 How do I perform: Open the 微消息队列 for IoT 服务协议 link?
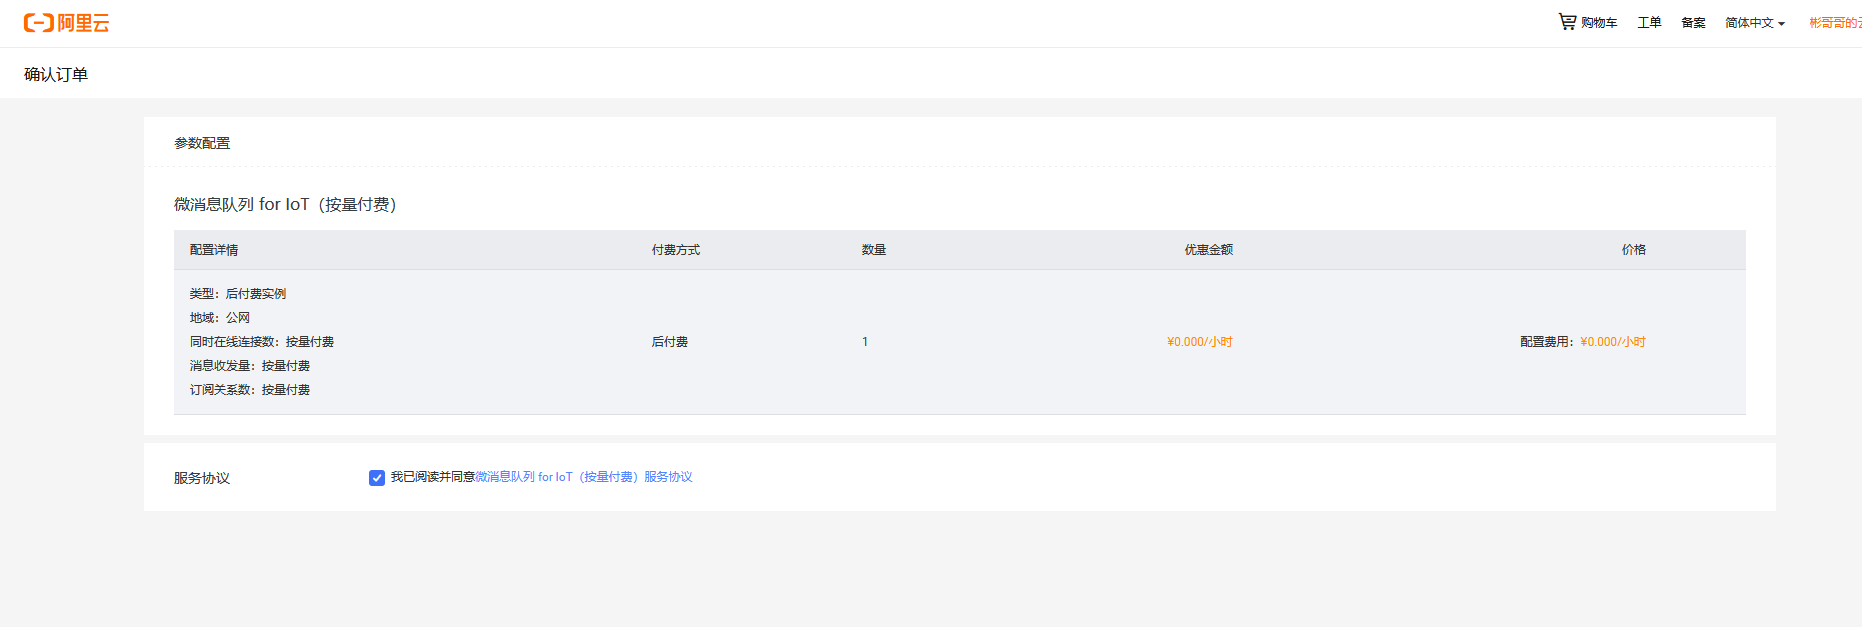[584, 477]
